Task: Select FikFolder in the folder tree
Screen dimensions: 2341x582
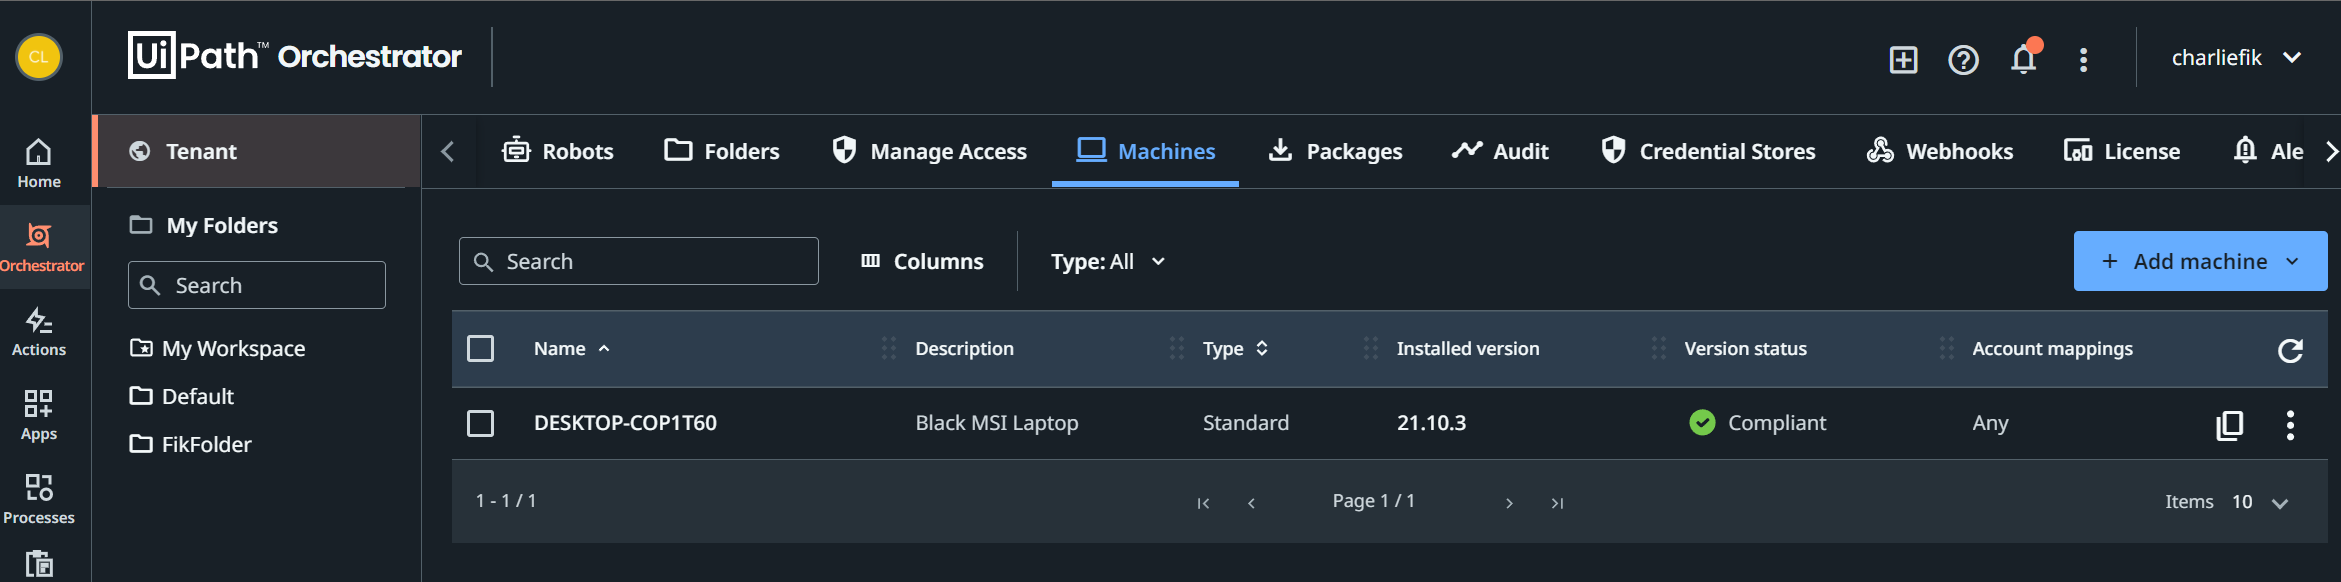Action: (x=206, y=445)
